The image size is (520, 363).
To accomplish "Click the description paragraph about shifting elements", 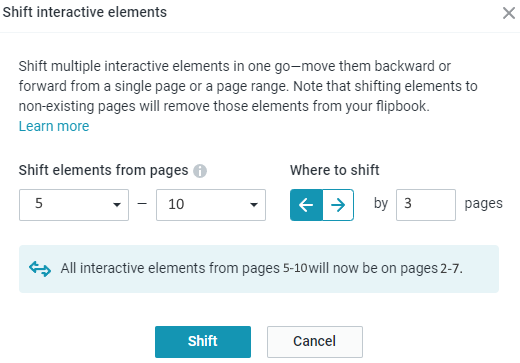I will click(x=248, y=86).
